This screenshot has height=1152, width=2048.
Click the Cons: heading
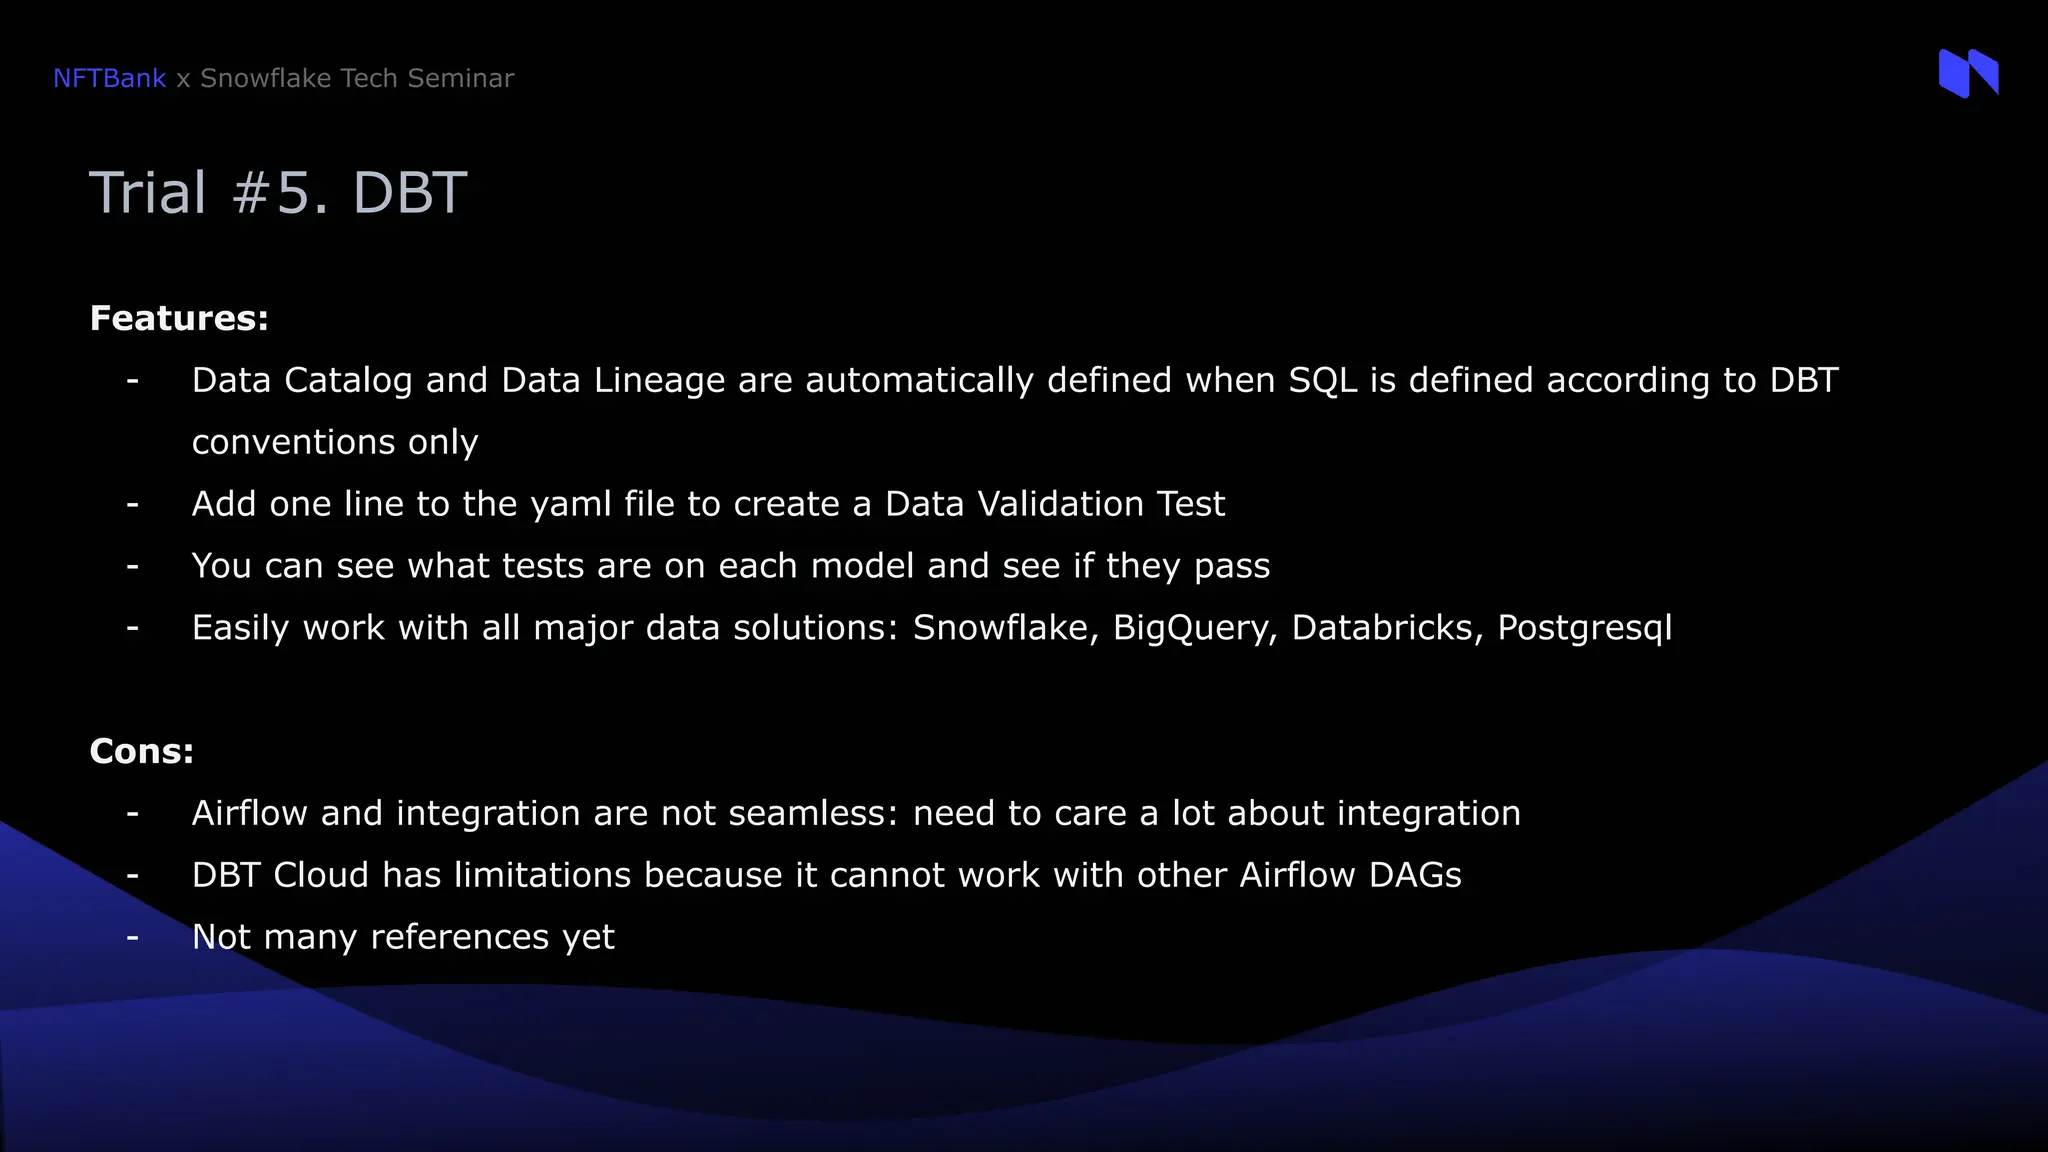tap(141, 751)
